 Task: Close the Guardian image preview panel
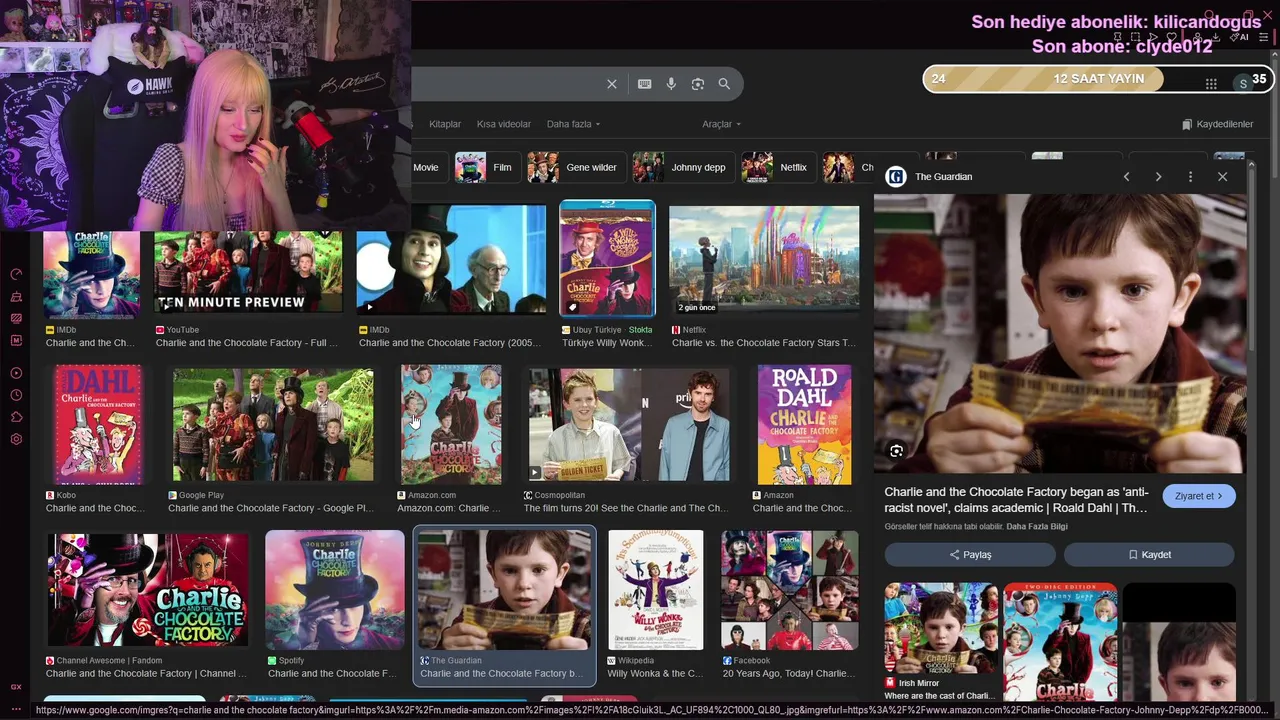[x=1222, y=177]
